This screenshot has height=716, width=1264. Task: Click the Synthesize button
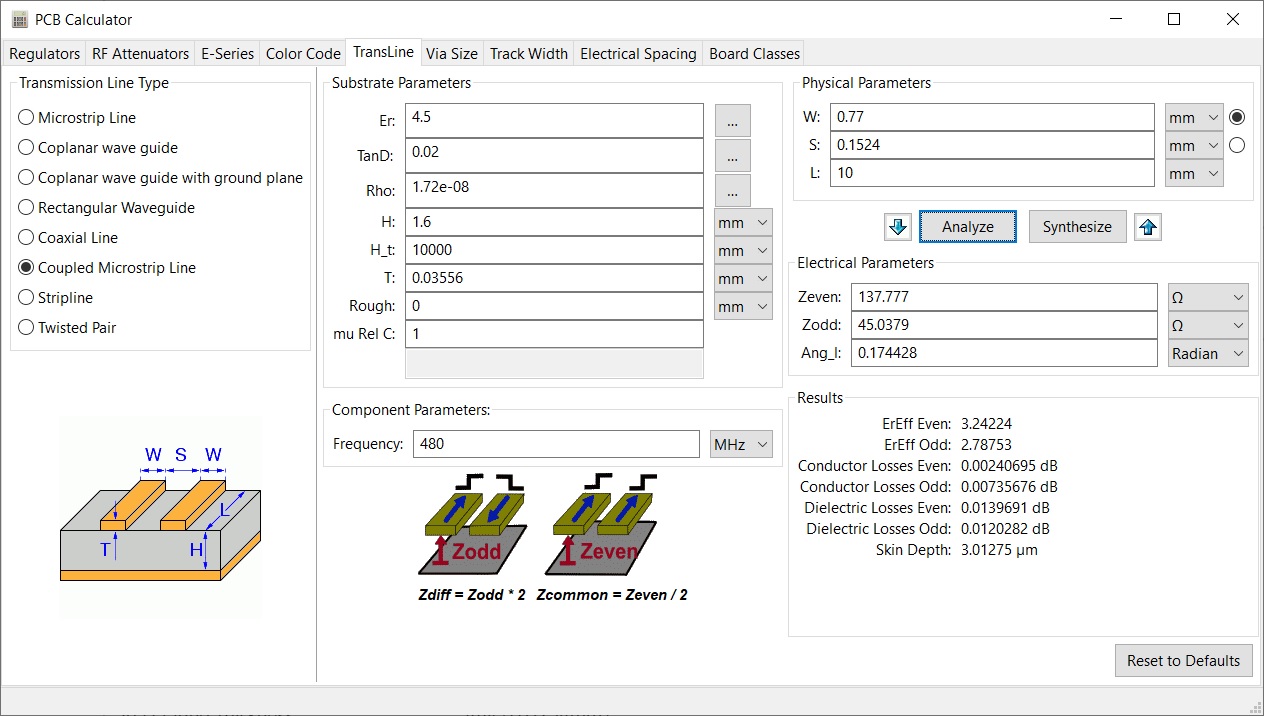[x=1077, y=227]
